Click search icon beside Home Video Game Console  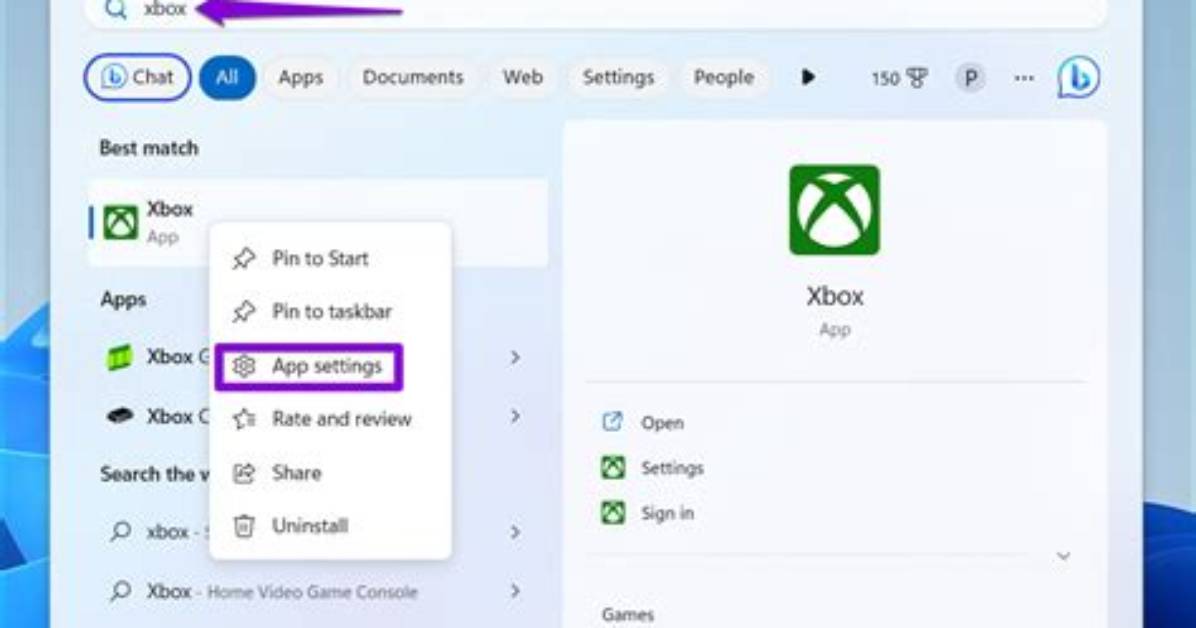pos(121,591)
